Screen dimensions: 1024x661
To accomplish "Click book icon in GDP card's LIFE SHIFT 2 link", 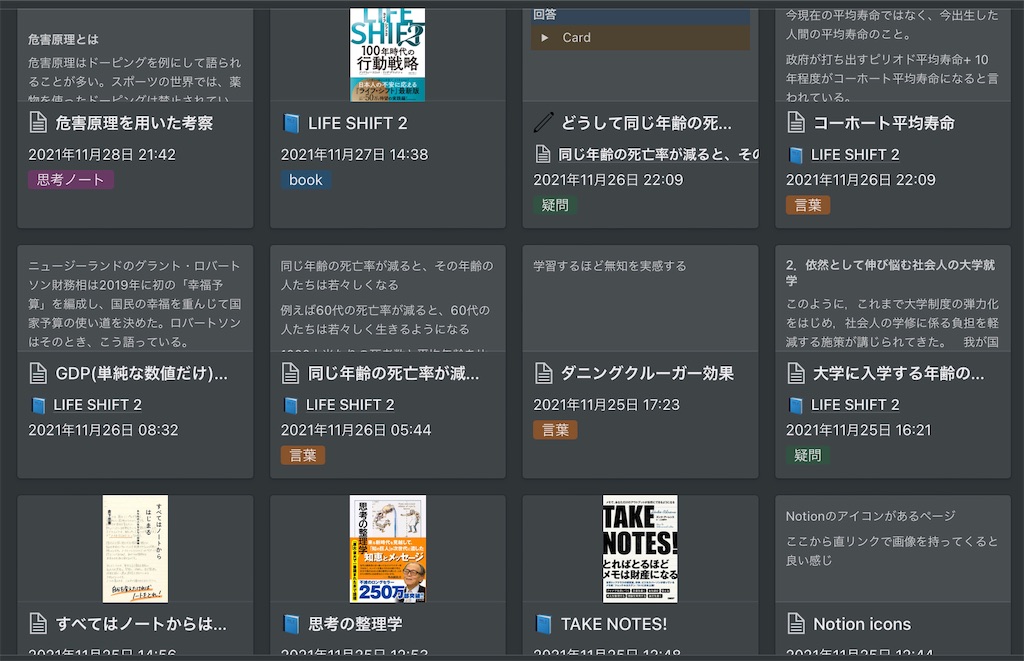I will (39, 405).
